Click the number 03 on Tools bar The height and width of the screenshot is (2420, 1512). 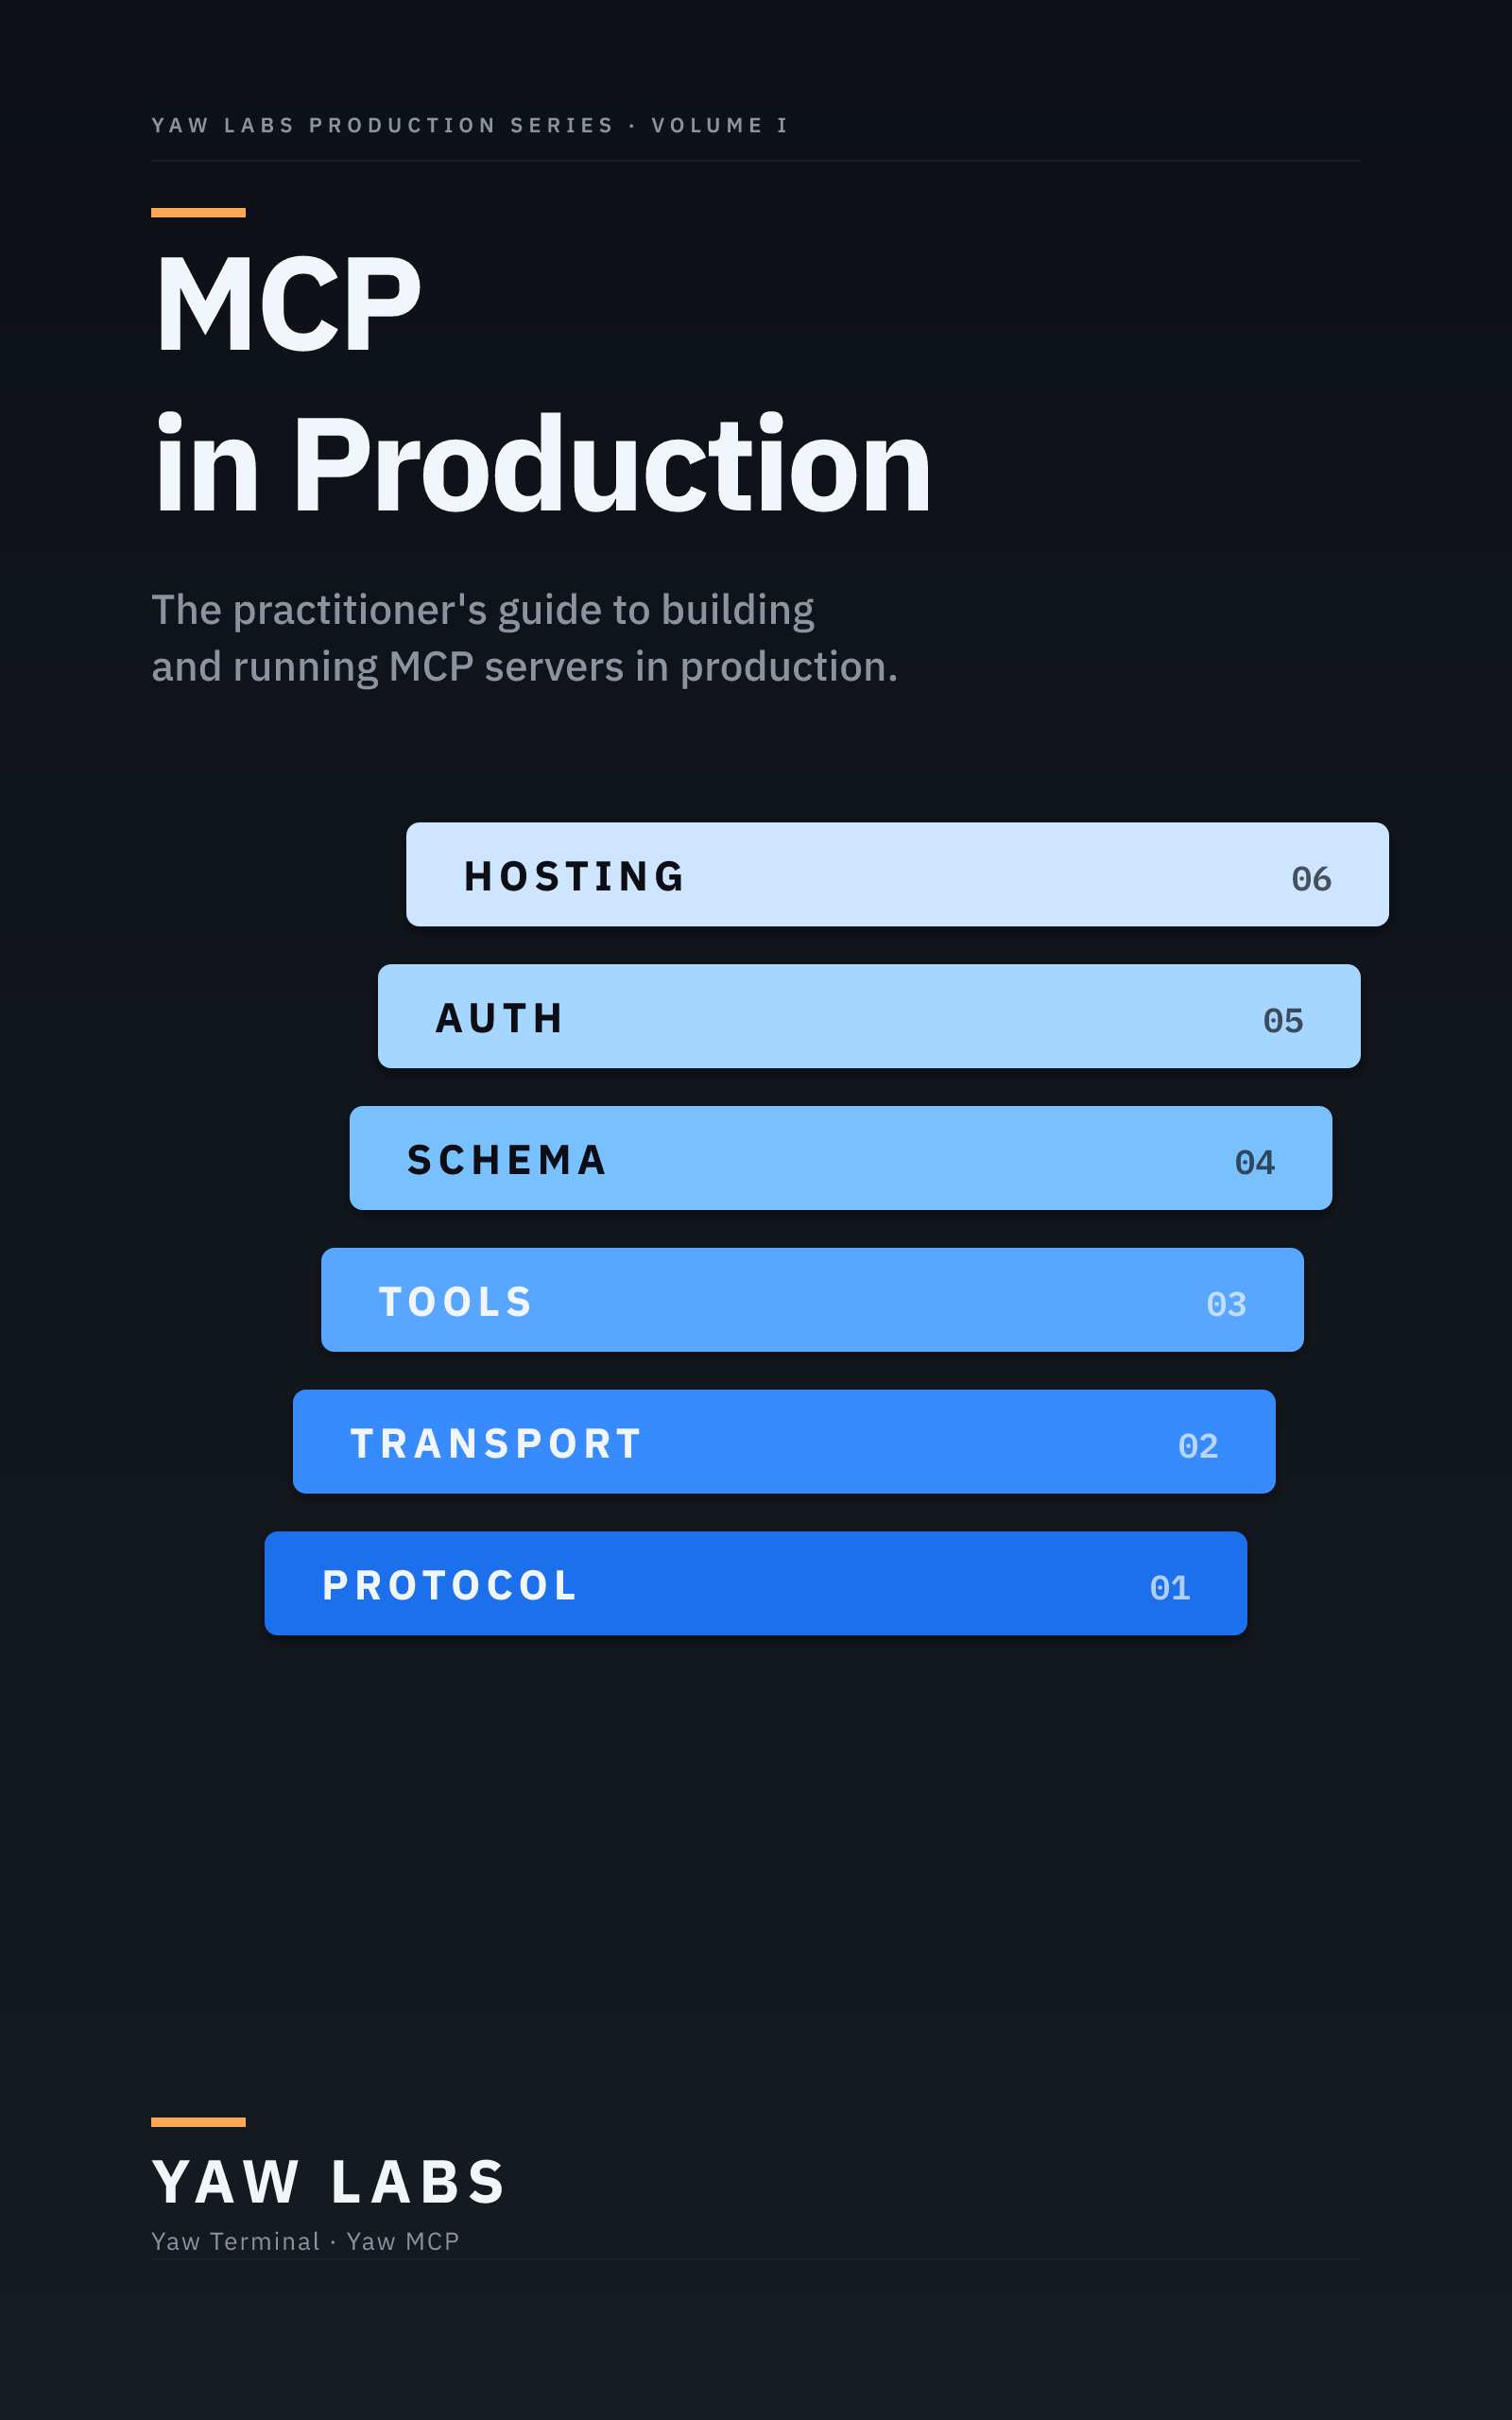tap(1226, 1305)
